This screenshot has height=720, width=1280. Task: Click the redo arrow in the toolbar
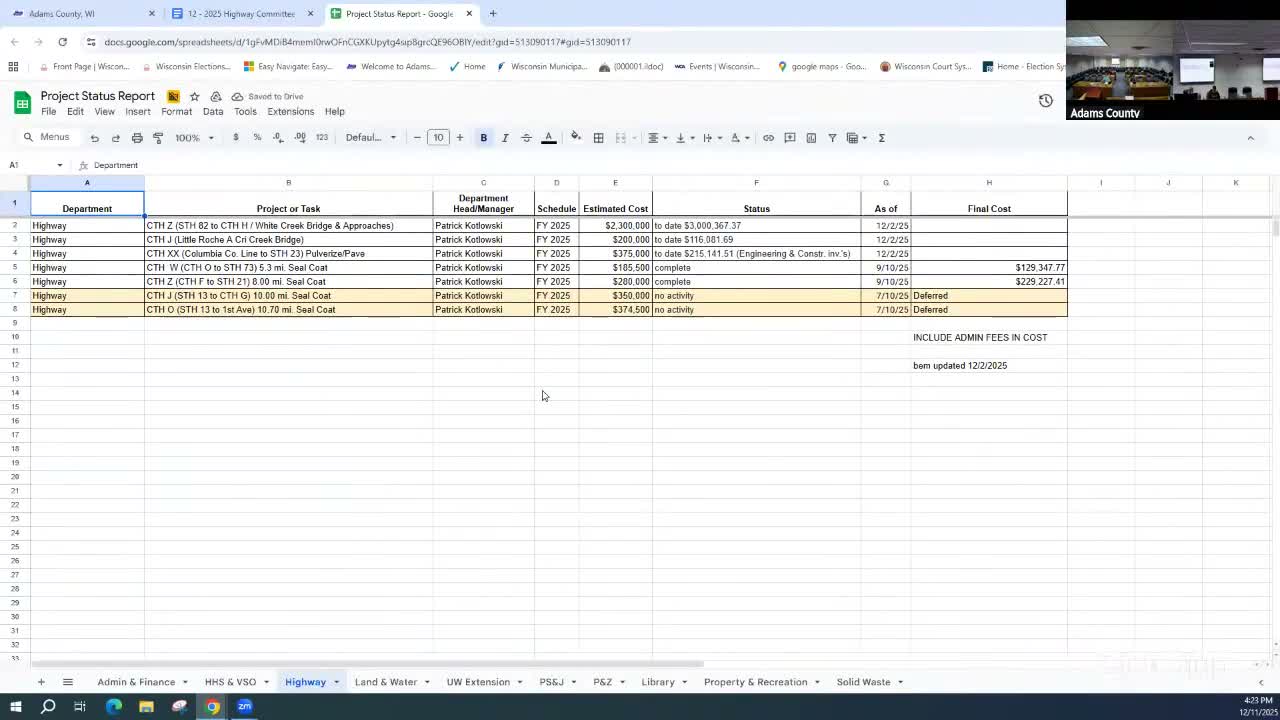116,138
